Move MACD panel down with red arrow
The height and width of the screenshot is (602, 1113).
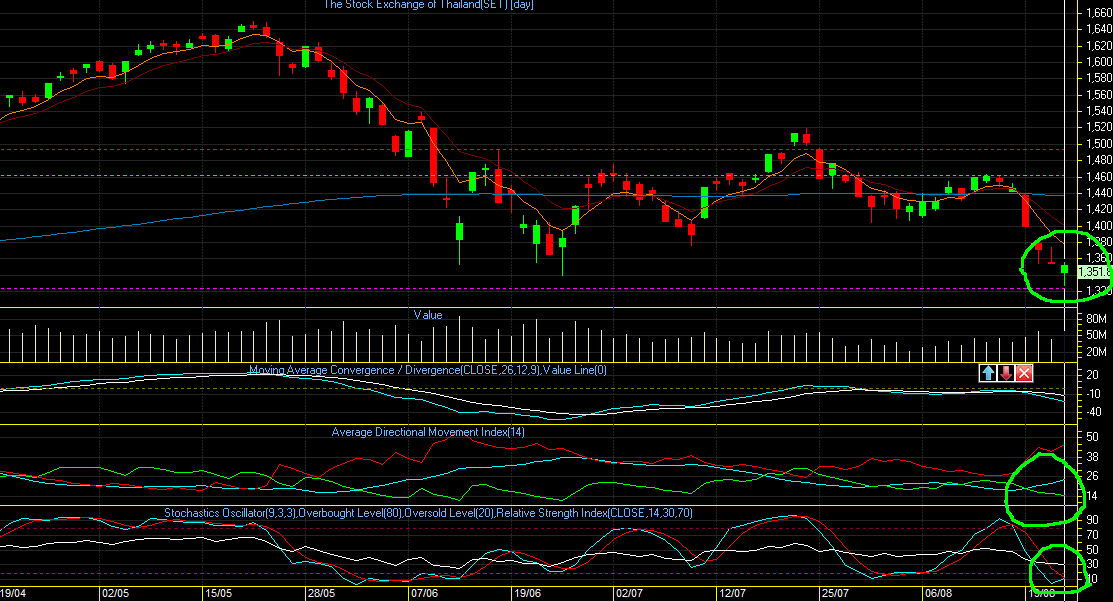pyautogui.click(x=1006, y=373)
